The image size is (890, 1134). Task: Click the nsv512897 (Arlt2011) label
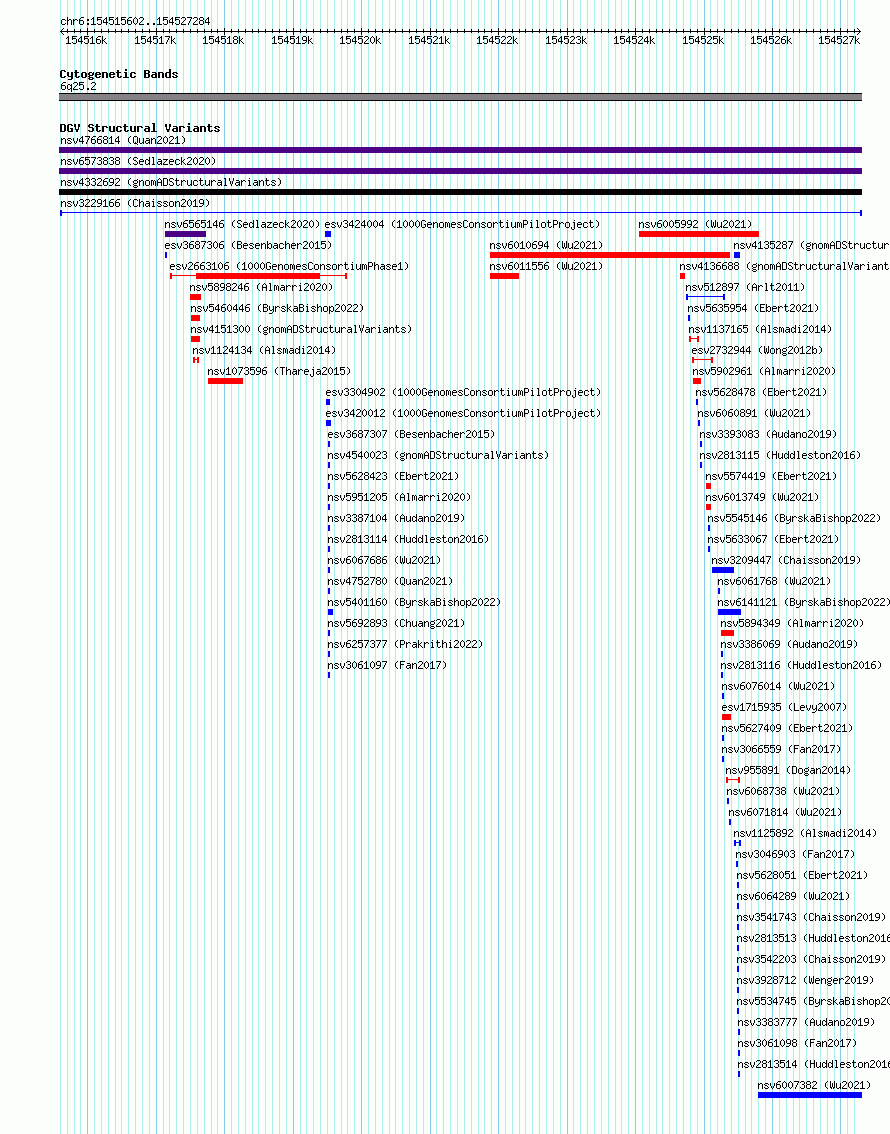click(745, 287)
